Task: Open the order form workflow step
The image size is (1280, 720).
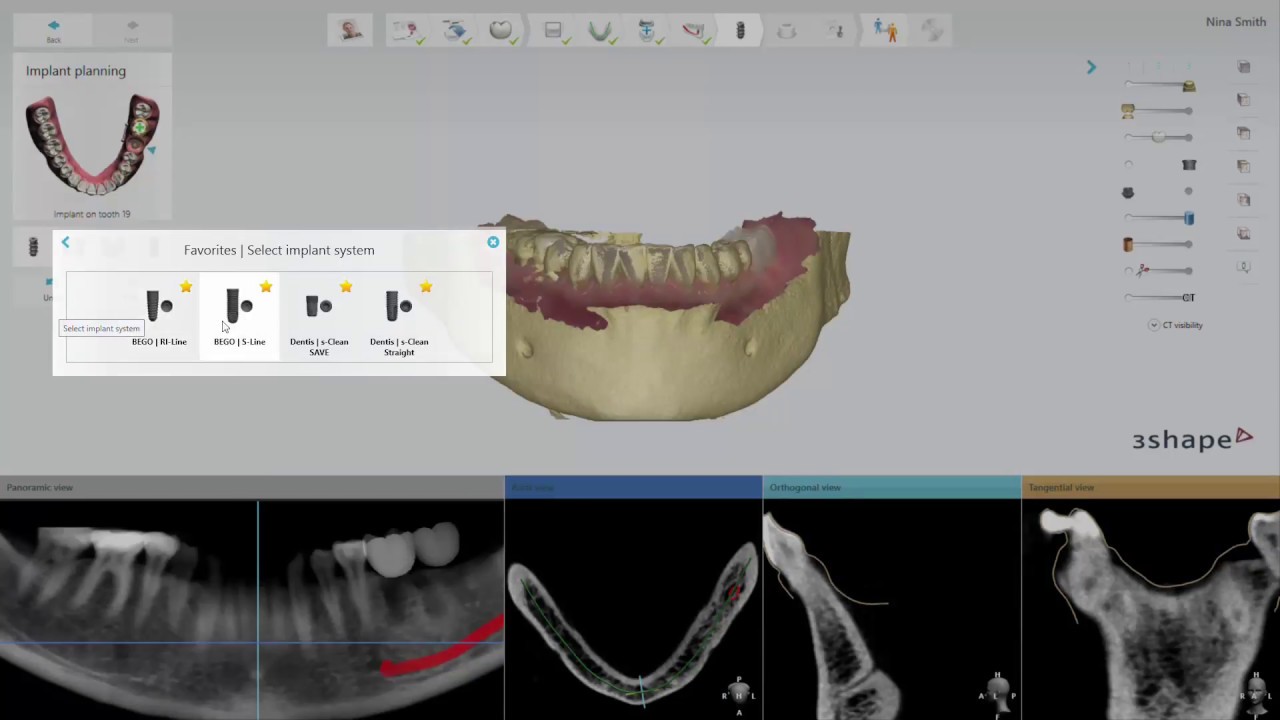Action: (406, 31)
